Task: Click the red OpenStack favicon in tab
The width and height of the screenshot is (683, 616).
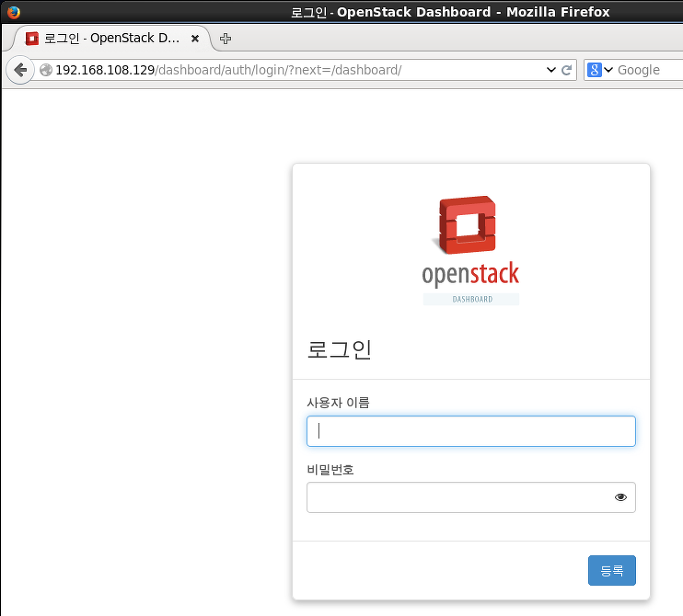Action: (x=32, y=38)
